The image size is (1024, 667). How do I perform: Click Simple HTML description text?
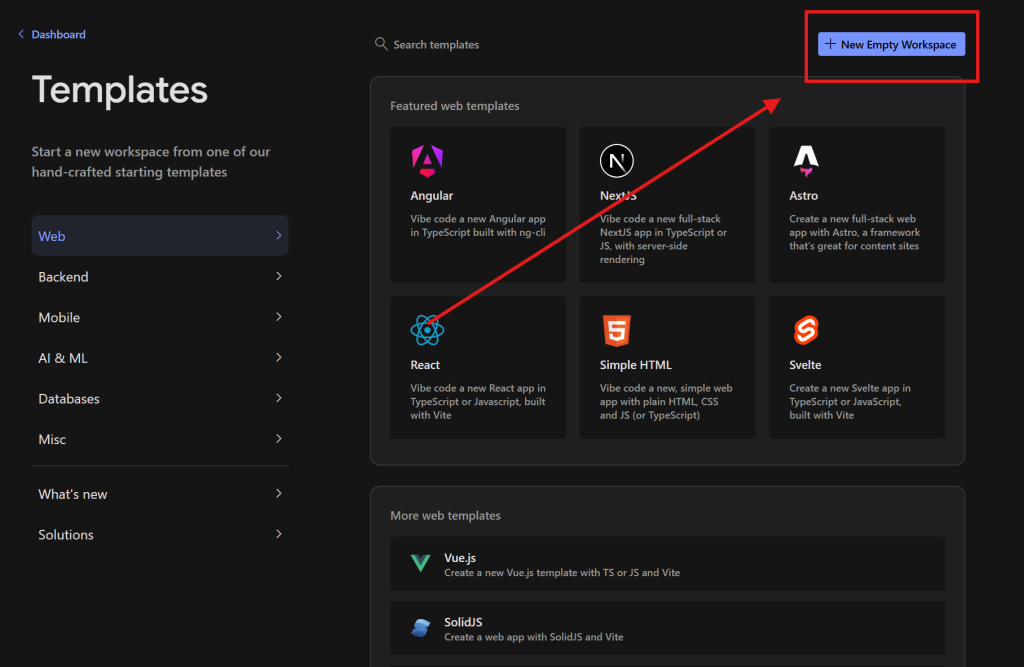coord(666,401)
